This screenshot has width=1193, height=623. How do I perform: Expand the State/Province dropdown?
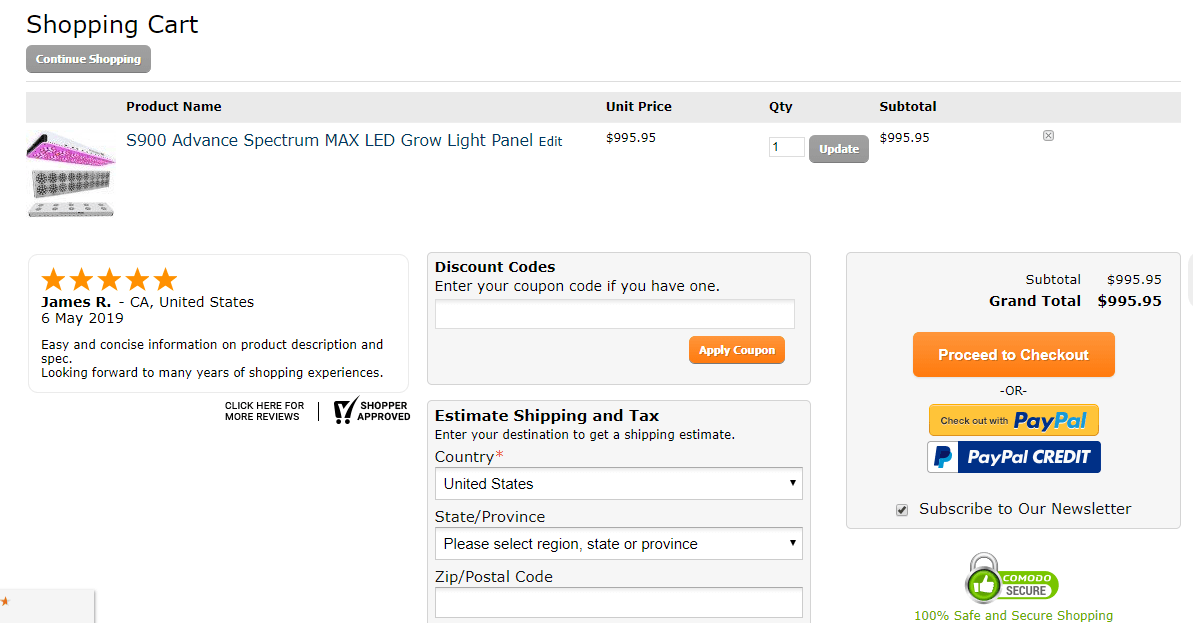click(x=619, y=544)
